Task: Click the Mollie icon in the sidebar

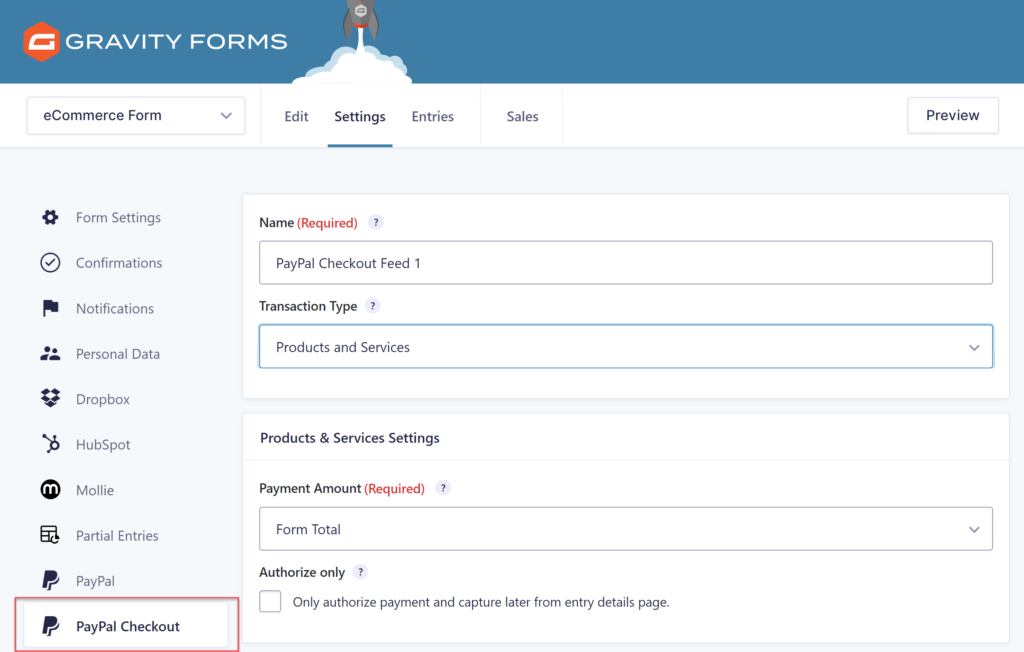Action: pos(48,489)
